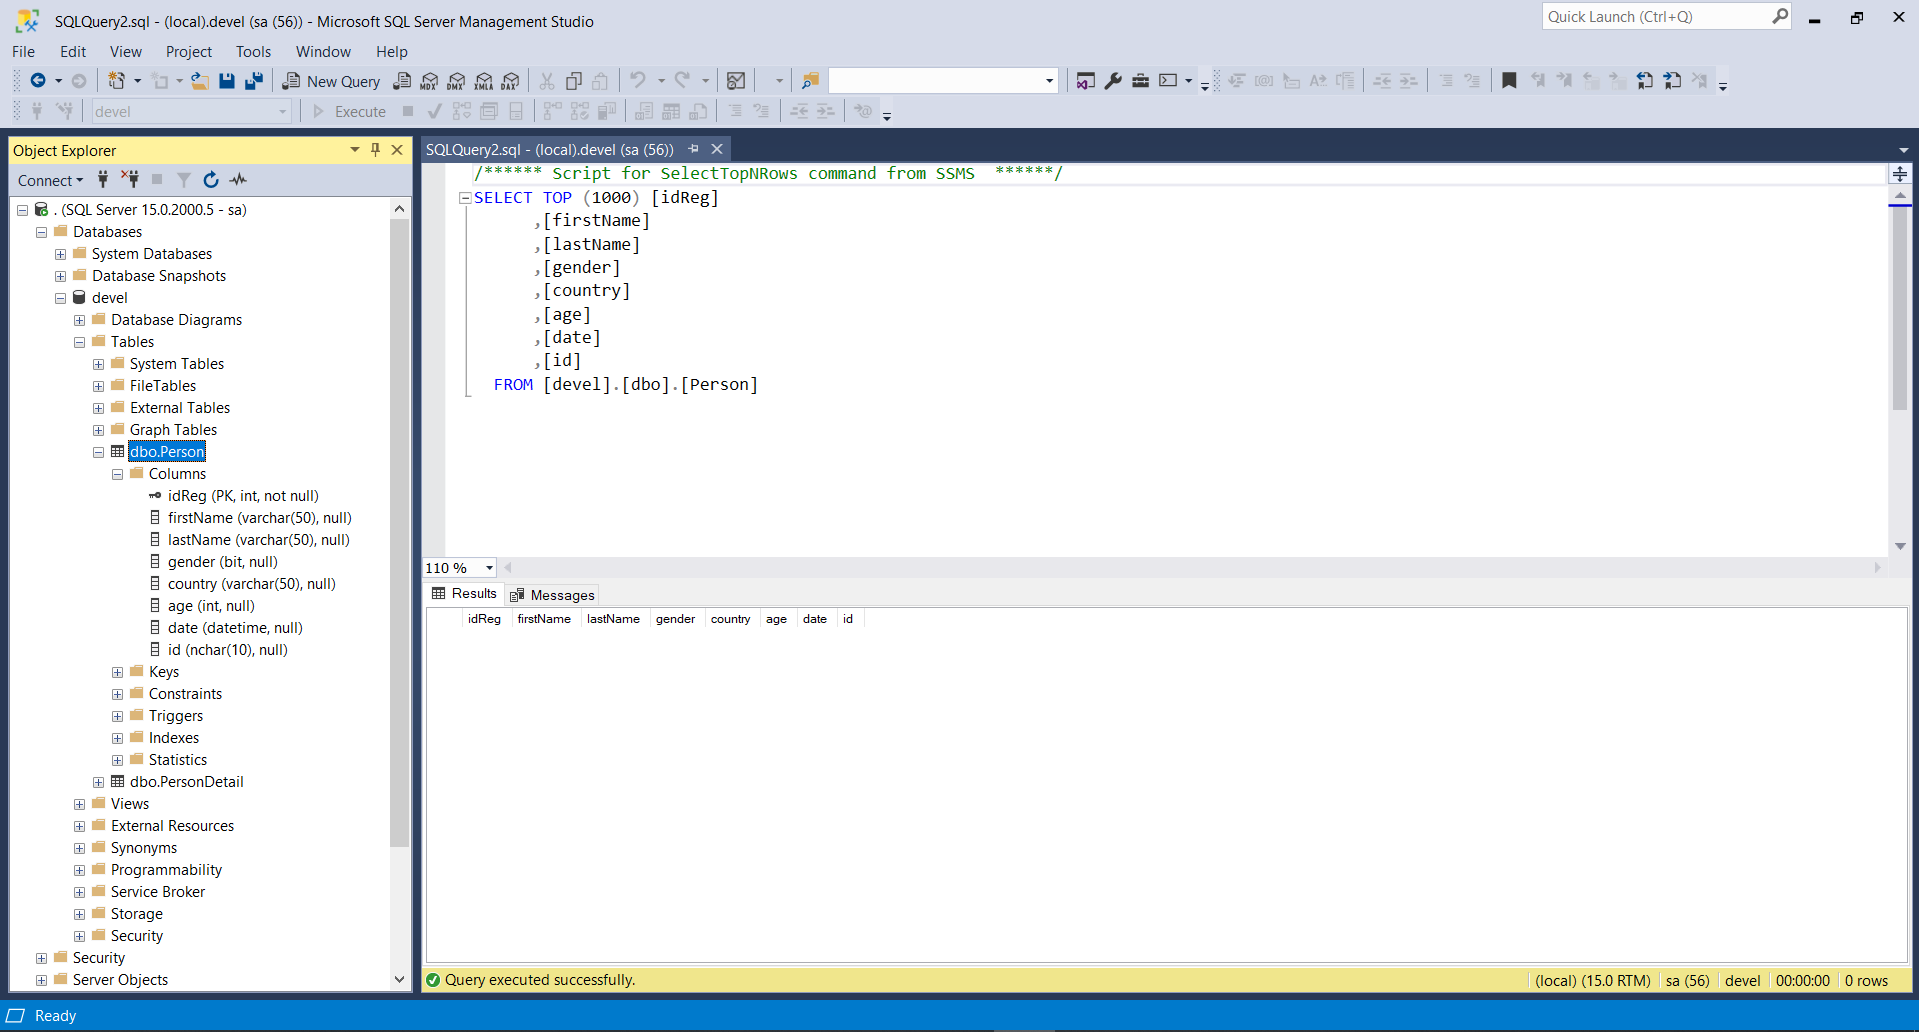
Task: Click the XMLA query icon
Action: coord(484,81)
